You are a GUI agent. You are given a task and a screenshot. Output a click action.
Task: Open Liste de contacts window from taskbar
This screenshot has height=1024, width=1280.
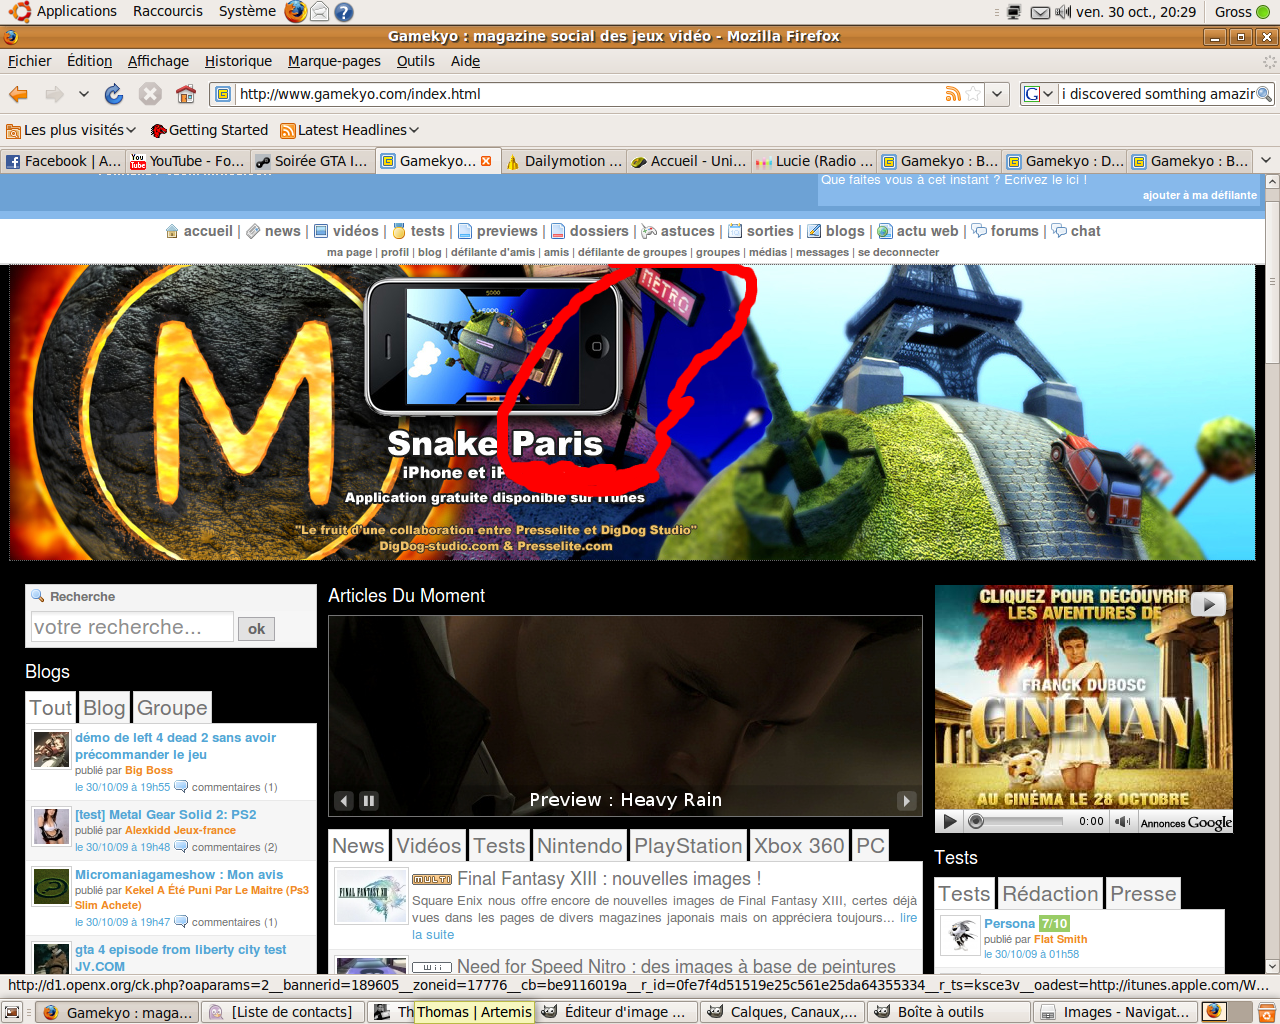[283, 1012]
